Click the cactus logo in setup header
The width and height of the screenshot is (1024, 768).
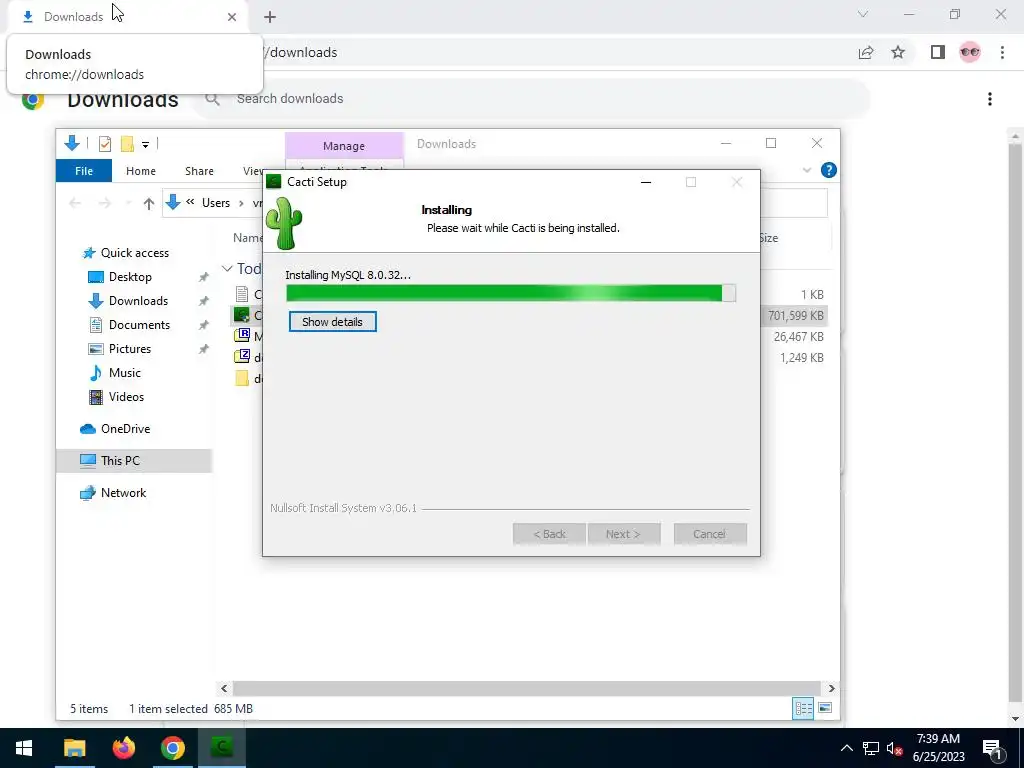[x=284, y=223]
